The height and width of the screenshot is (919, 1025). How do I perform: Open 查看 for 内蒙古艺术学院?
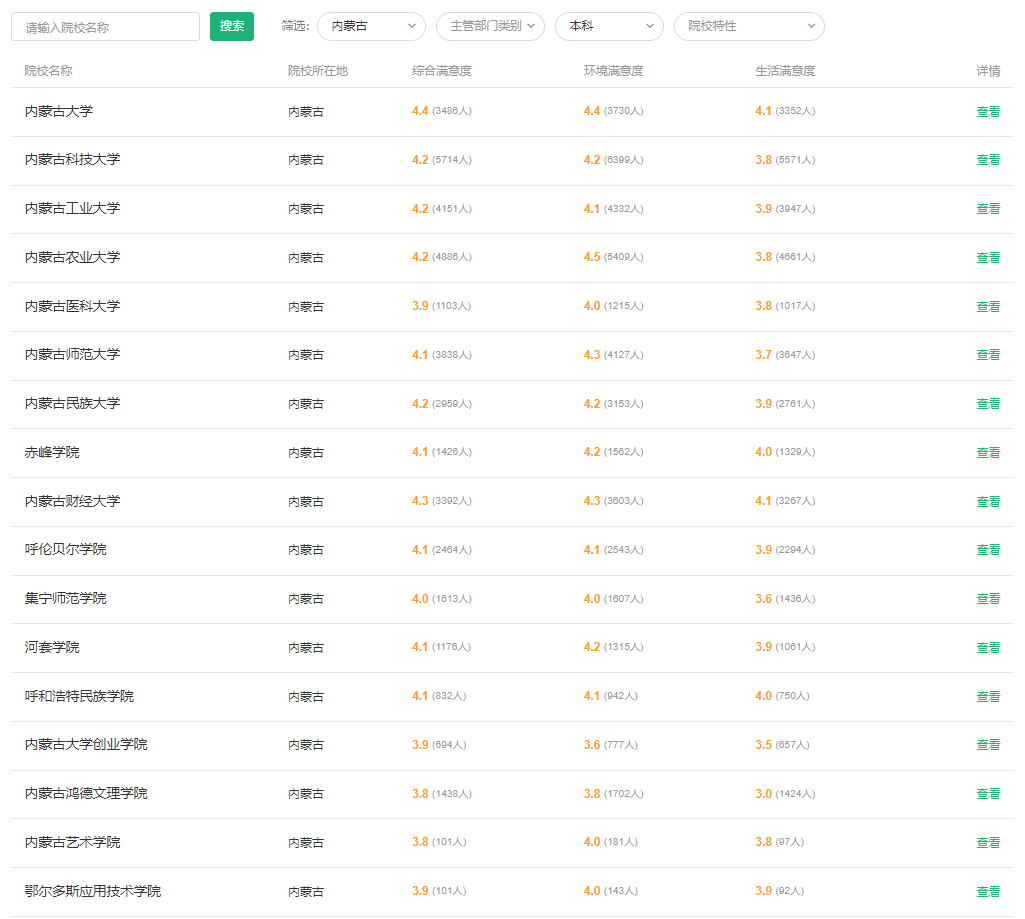(988, 843)
